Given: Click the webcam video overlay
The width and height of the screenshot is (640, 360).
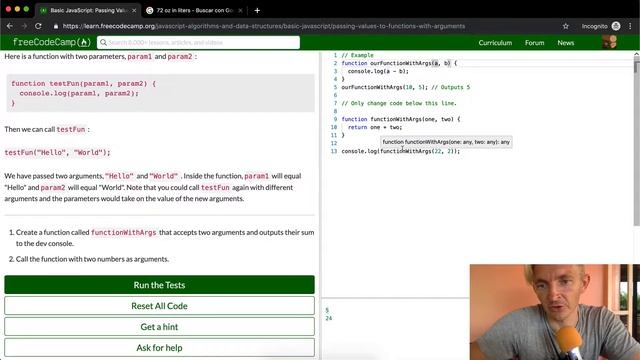Looking at the screenshot, I should (555, 312).
